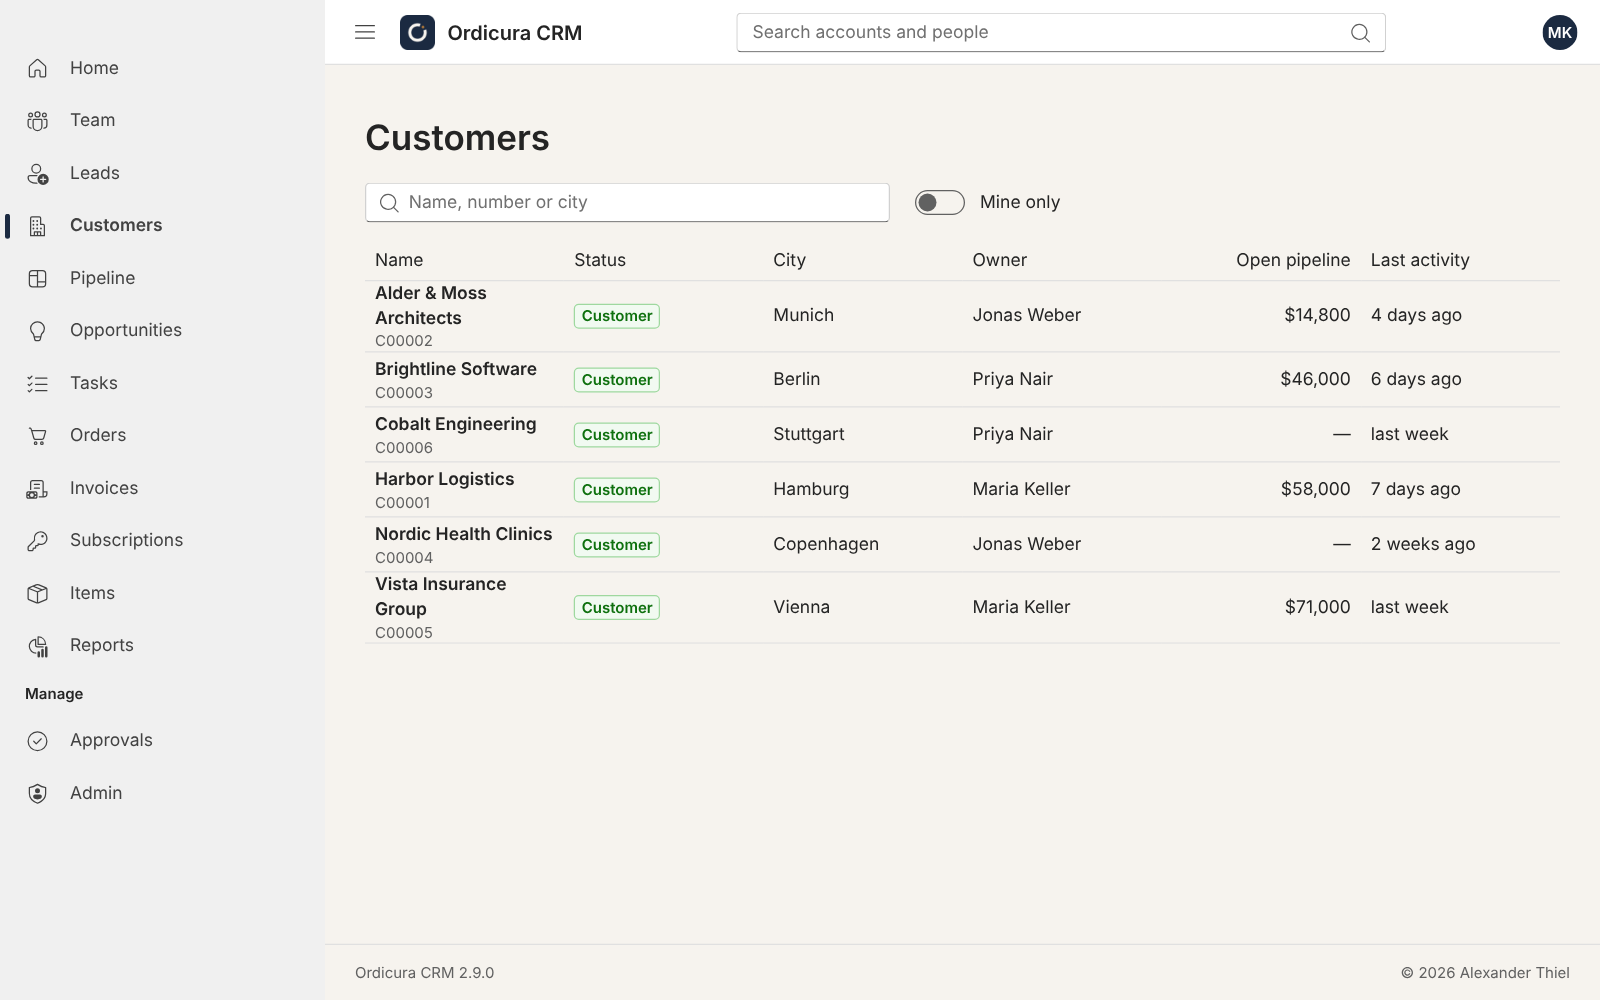
Task: Click the City column header
Action: pyautogui.click(x=789, y=260)
